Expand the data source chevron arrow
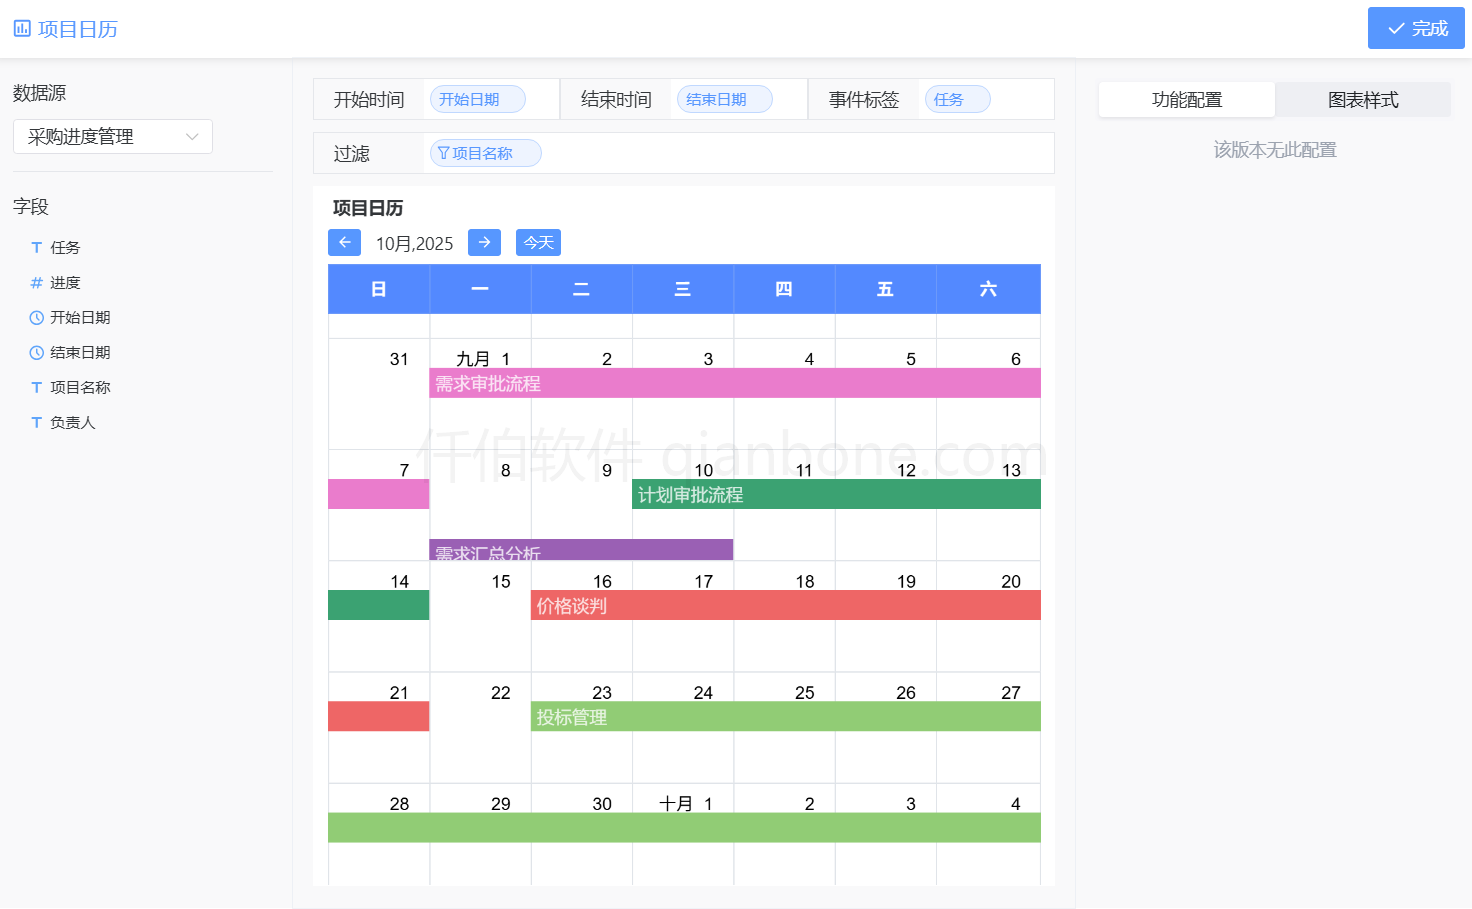 [x=192, y=137]
